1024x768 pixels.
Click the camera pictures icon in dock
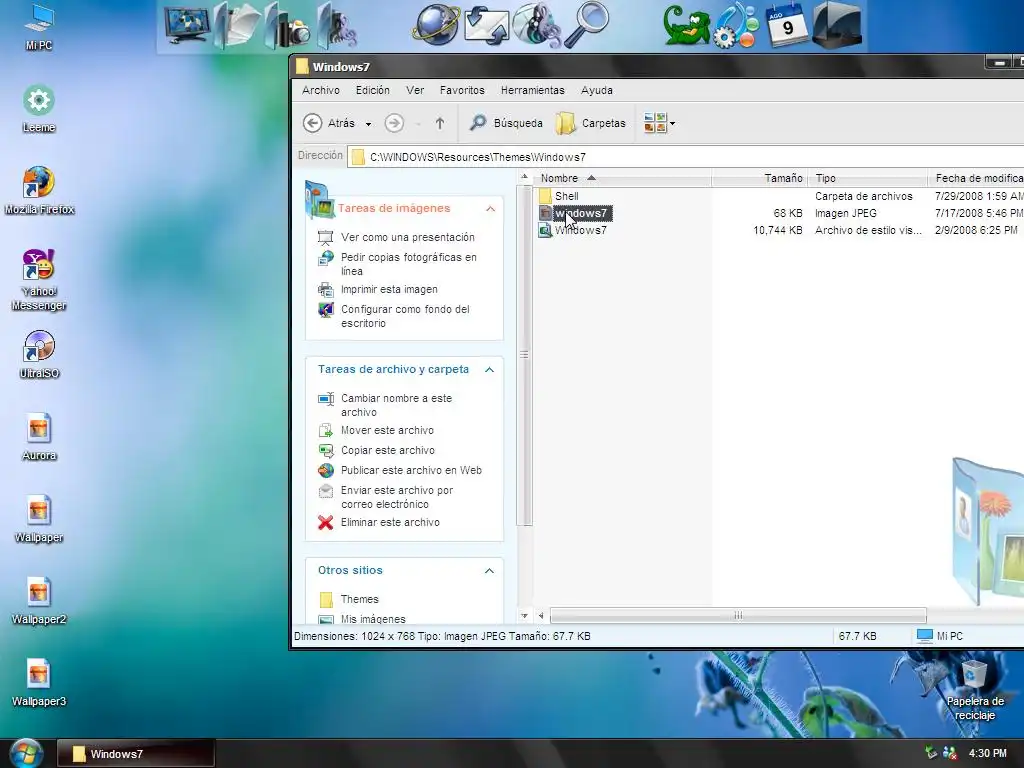(287, 27)
